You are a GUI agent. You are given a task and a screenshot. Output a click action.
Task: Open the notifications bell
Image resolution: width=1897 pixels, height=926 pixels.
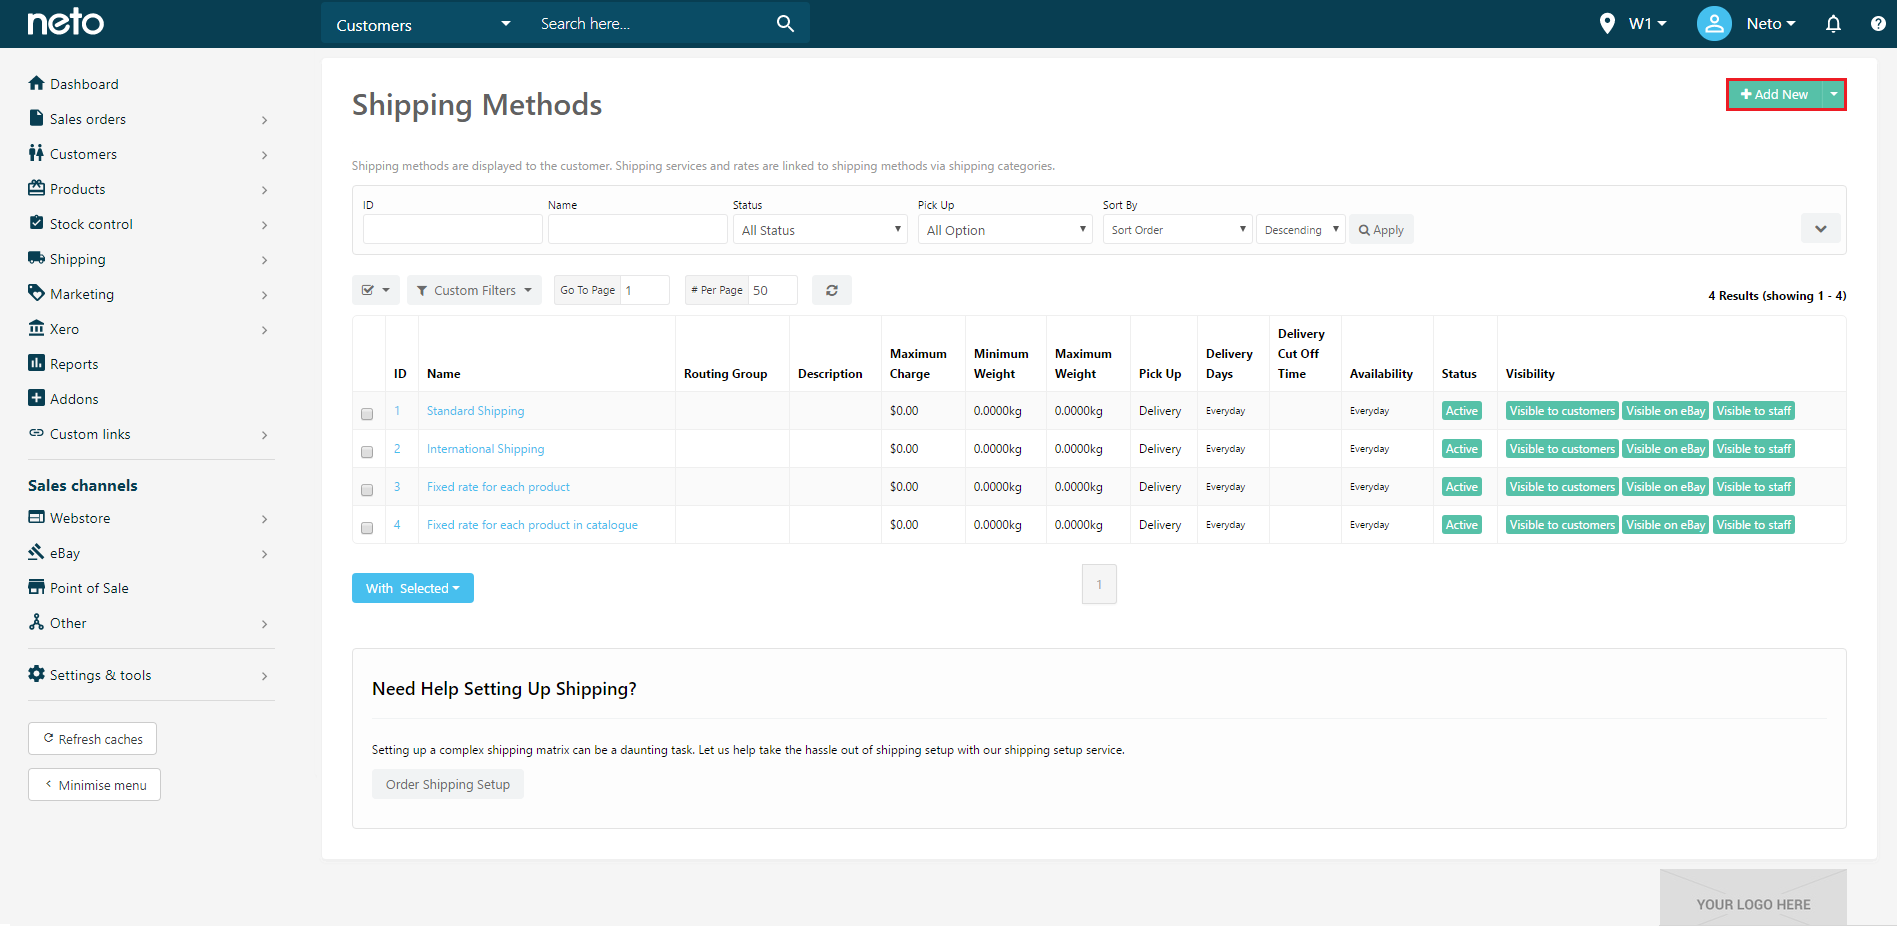point(1832,23)
